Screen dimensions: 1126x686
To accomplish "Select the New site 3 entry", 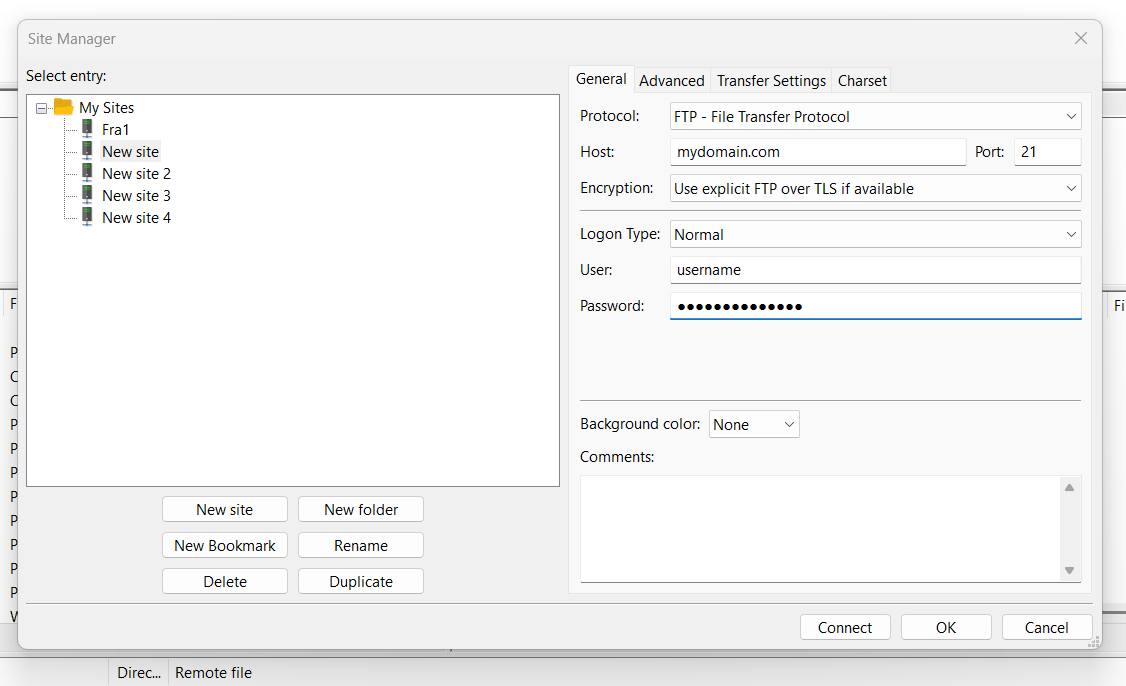I will [135, 195].
